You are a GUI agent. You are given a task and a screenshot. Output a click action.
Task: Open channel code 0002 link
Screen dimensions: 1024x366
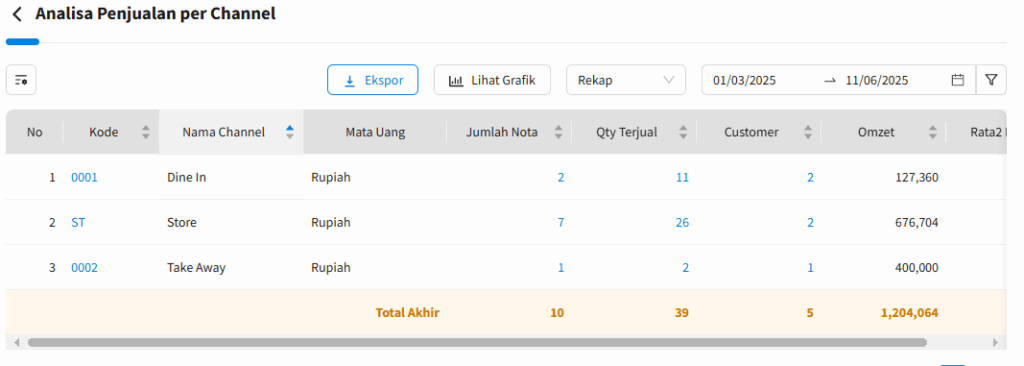click(x=84, y=267)
